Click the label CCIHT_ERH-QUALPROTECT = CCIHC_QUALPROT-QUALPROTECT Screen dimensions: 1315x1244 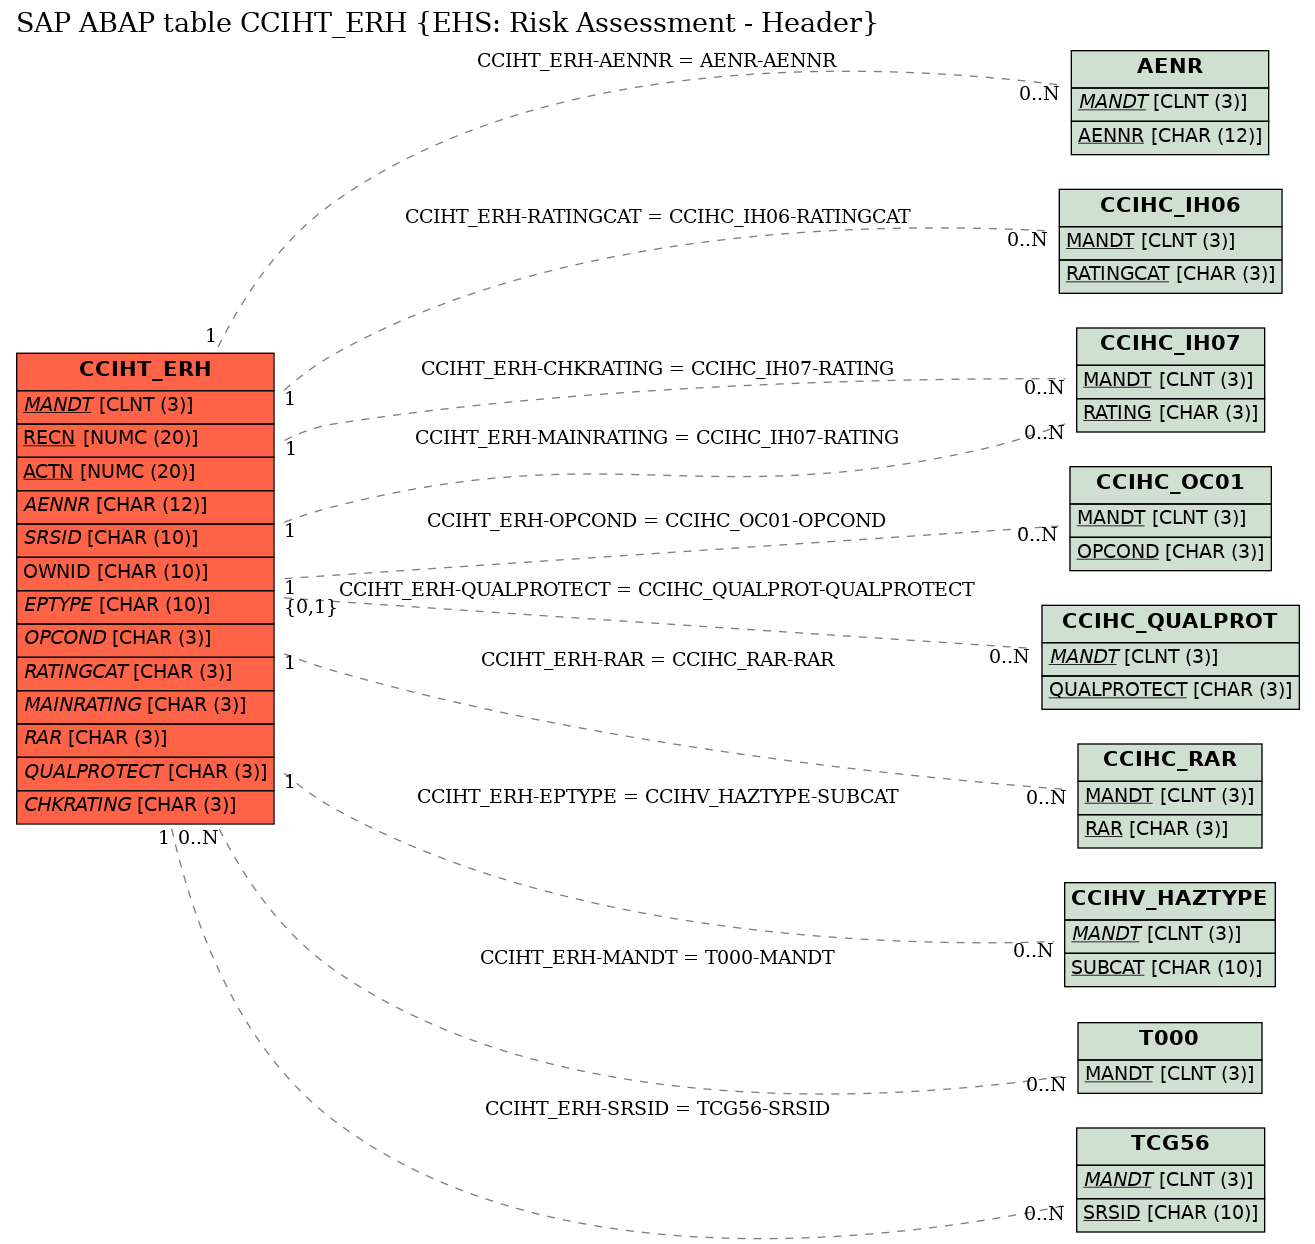[x=656, y=590]
